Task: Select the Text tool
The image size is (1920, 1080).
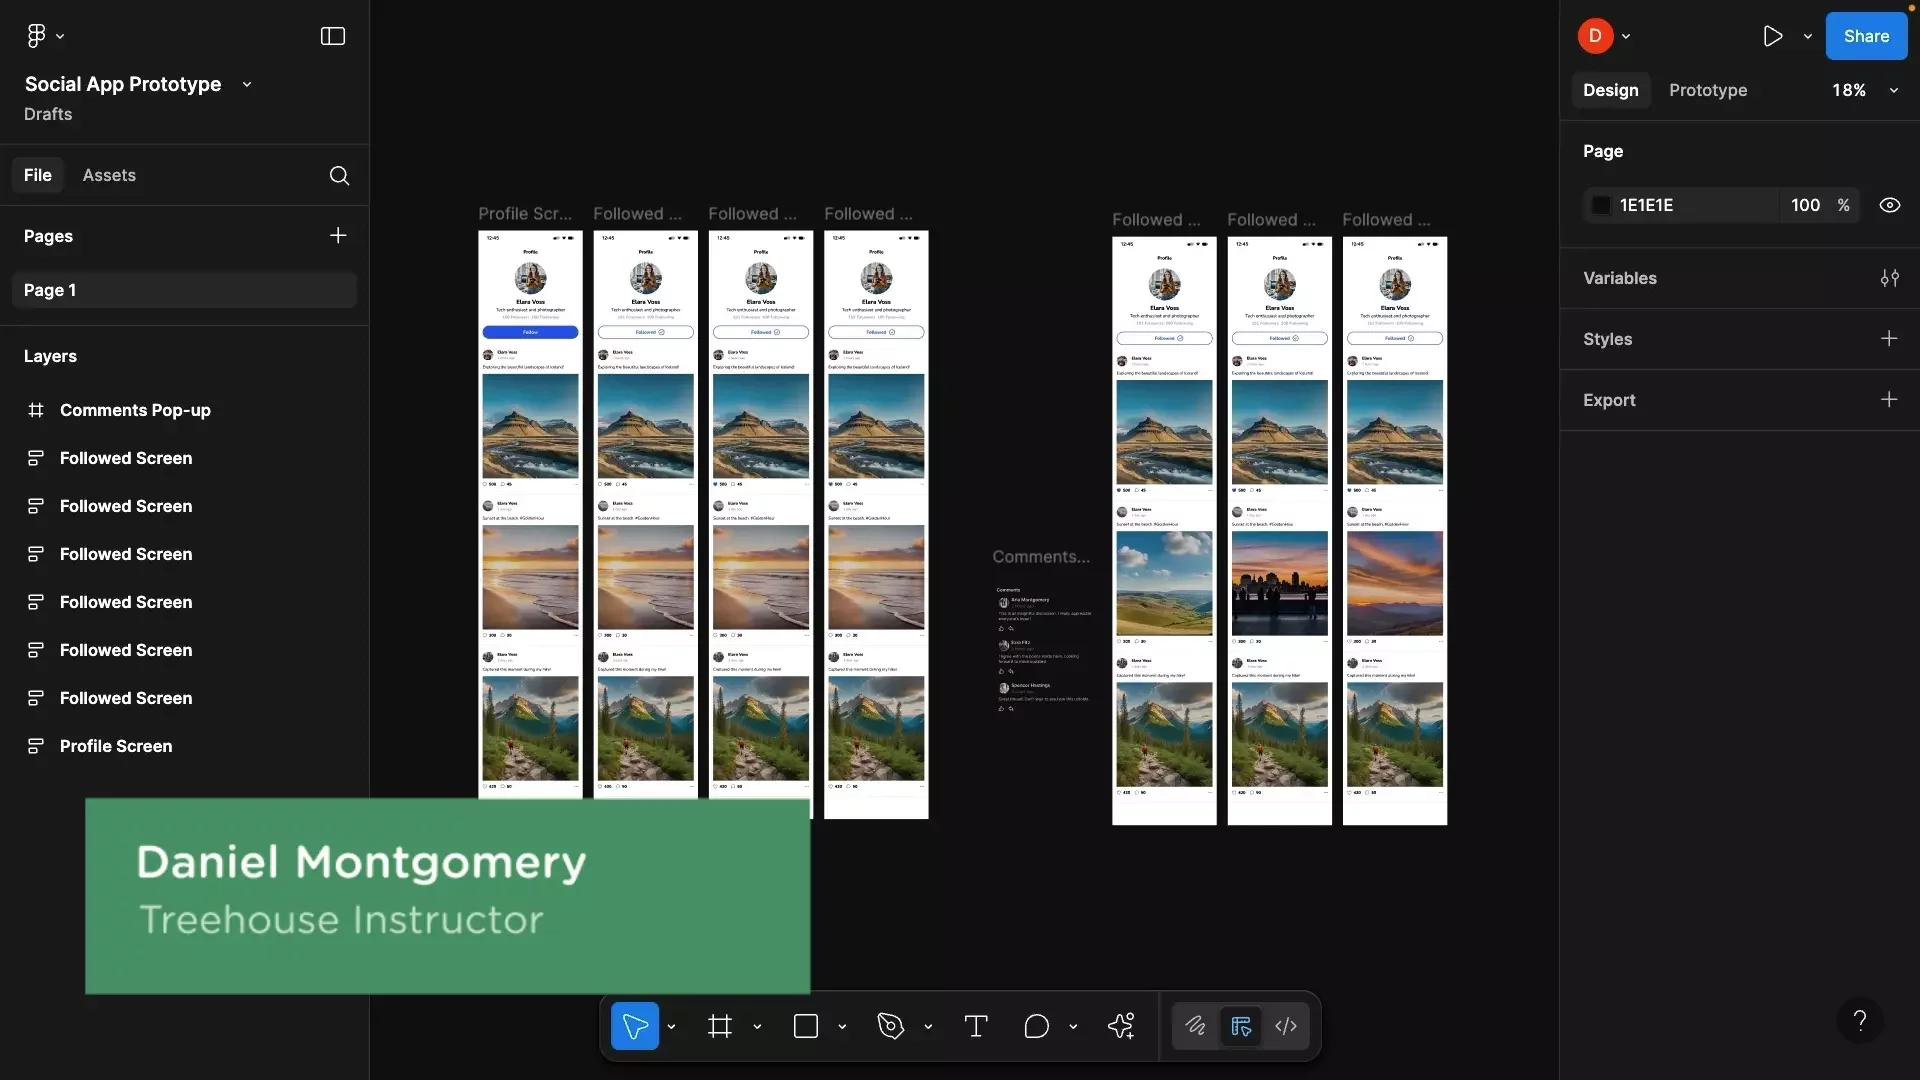Action: click(975, 1026)
